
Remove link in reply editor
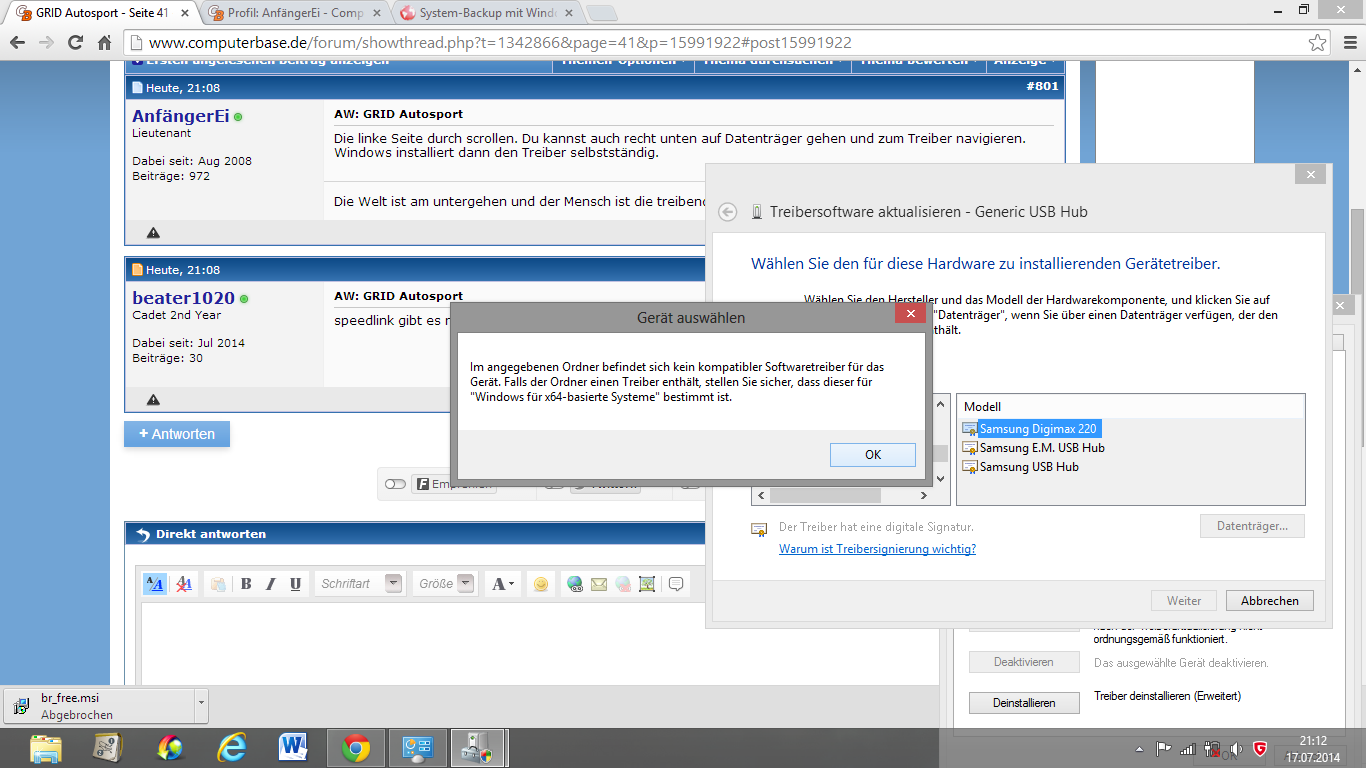point(623,584)
